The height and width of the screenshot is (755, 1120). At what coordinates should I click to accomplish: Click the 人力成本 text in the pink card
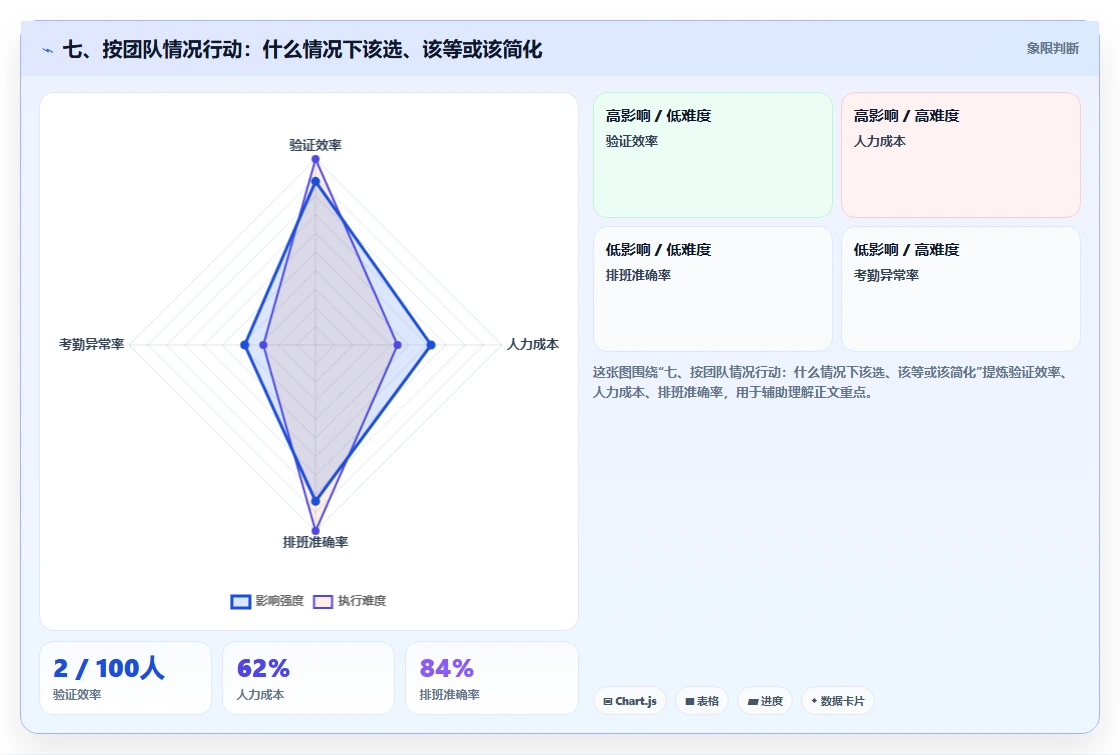click(x=879, y=141)
